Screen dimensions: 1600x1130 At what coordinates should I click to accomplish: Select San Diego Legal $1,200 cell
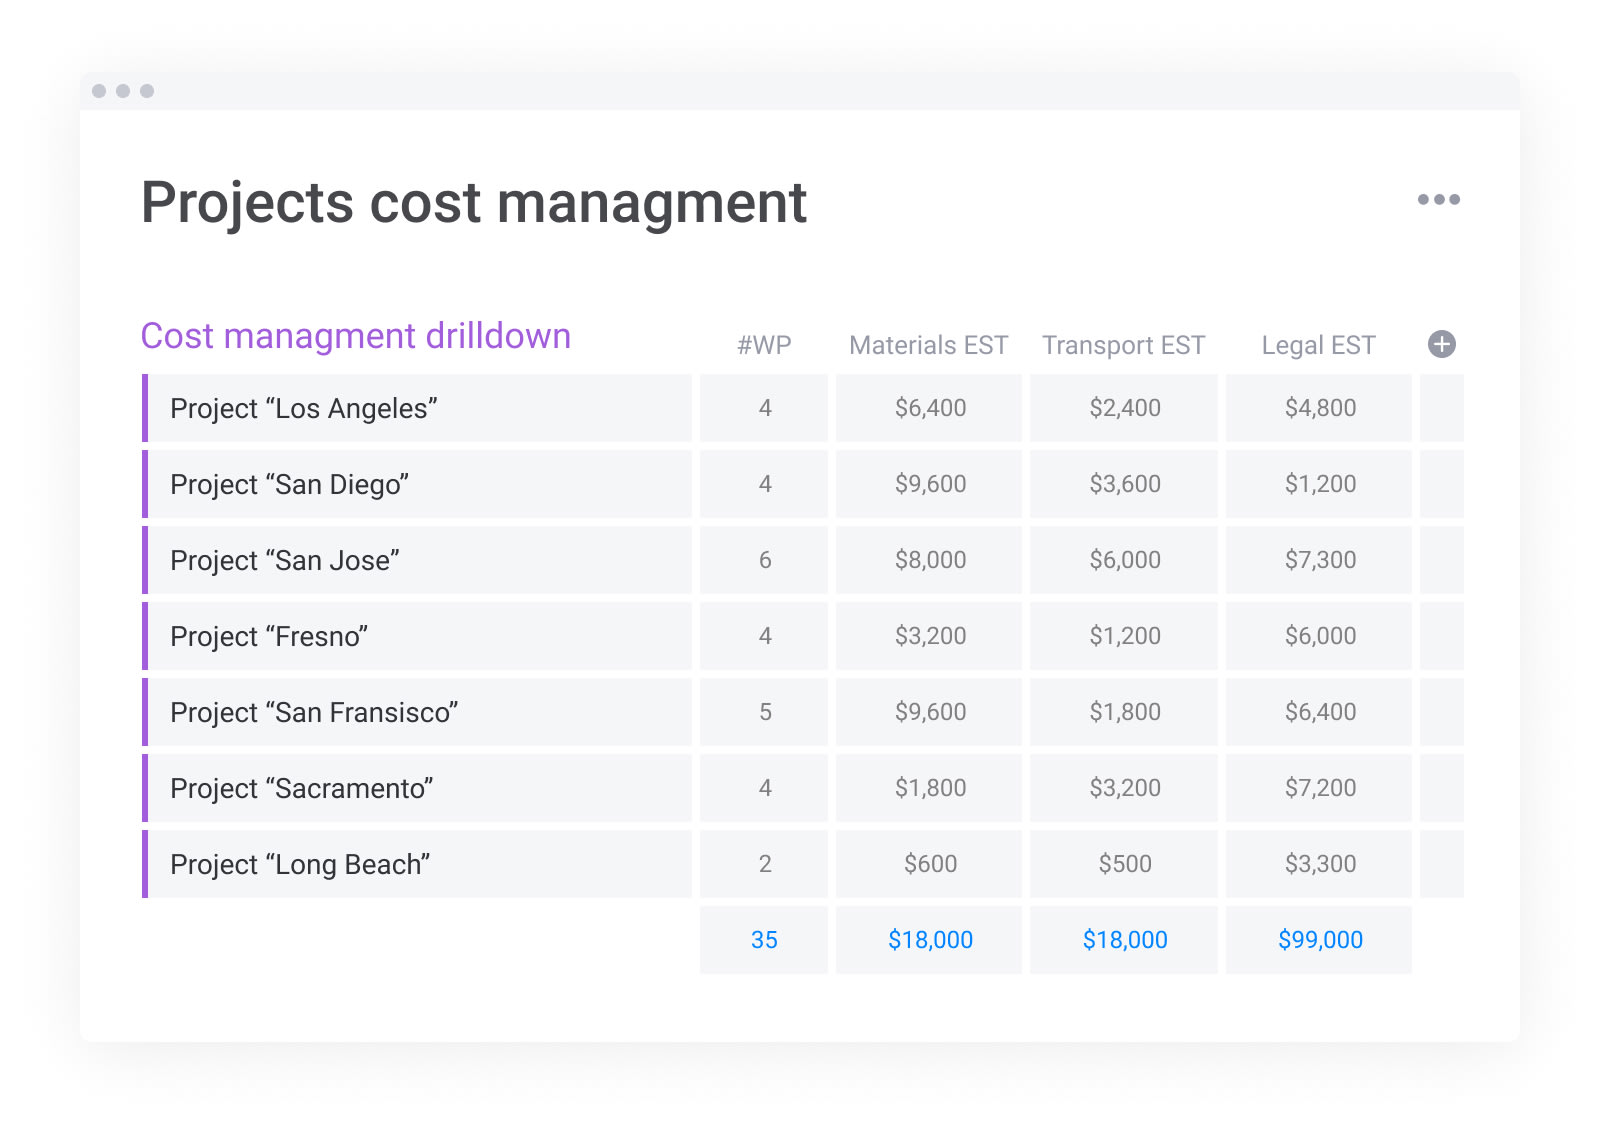(1319, 484)
